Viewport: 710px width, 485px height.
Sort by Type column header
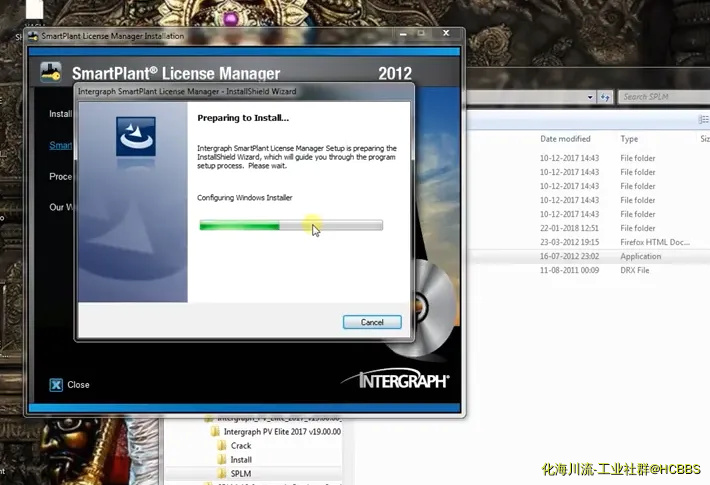tap(629, 139)
